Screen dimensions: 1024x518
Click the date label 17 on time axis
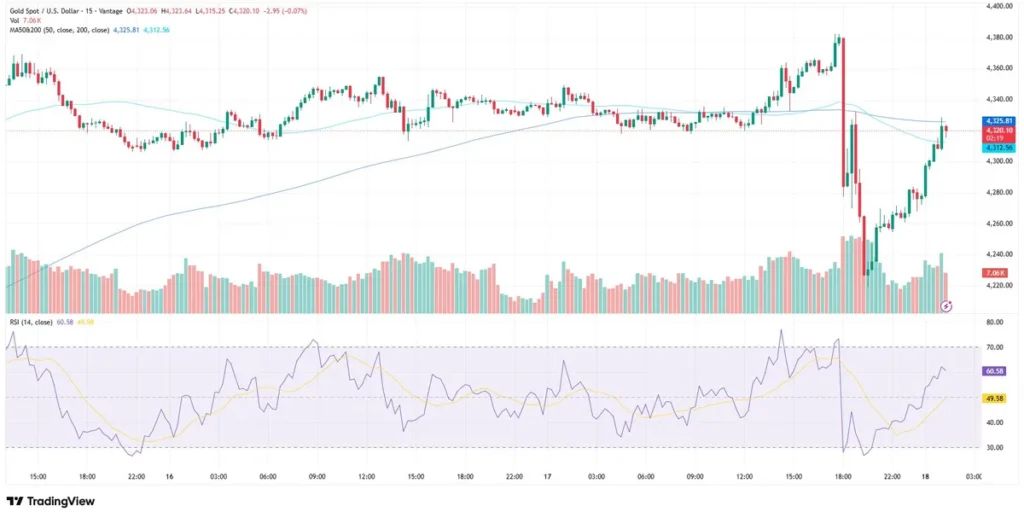tap(547, 477)
